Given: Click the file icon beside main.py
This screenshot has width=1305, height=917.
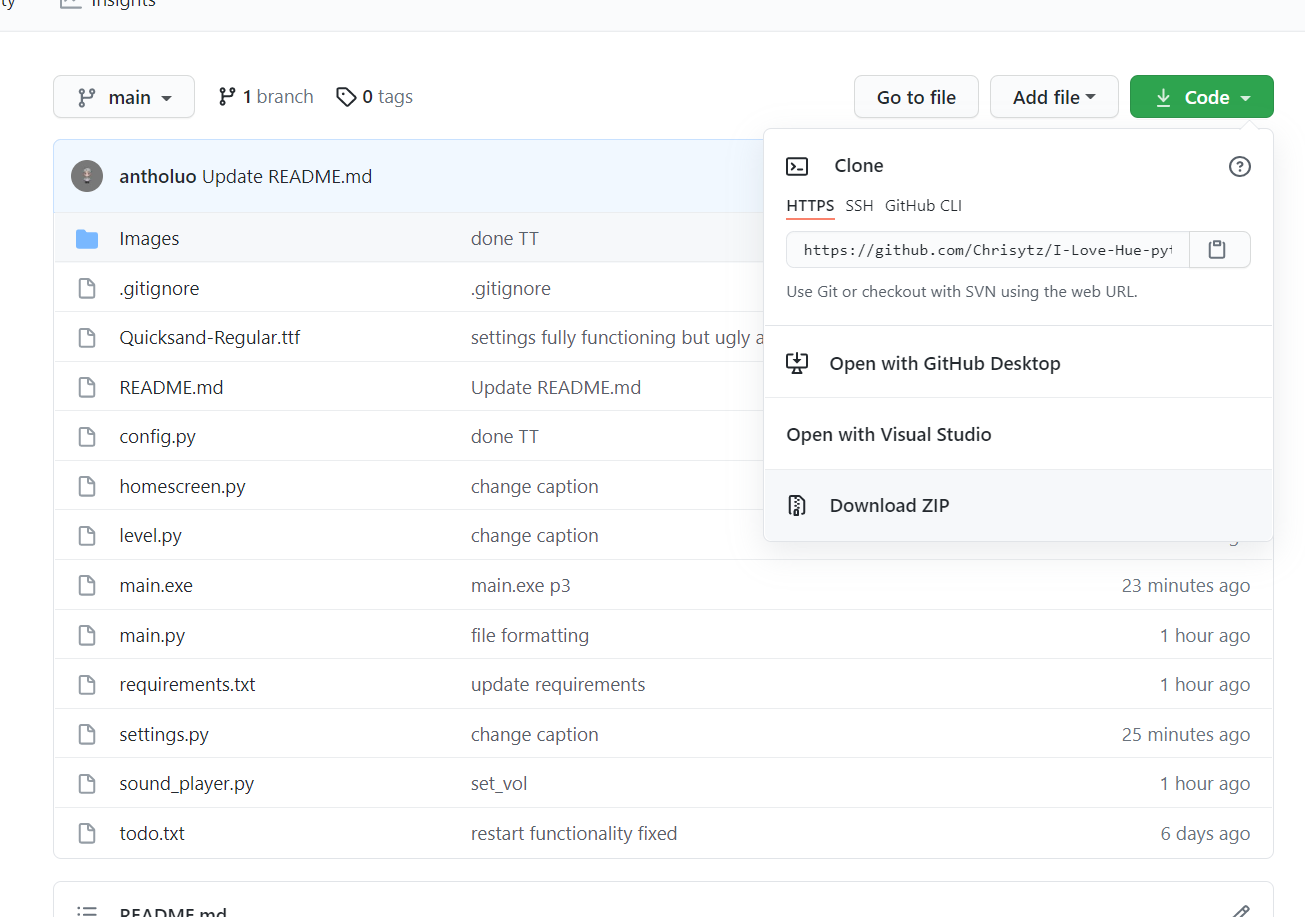Looking at the screenshot, I should pyautogui.click(x=87, y=635).
